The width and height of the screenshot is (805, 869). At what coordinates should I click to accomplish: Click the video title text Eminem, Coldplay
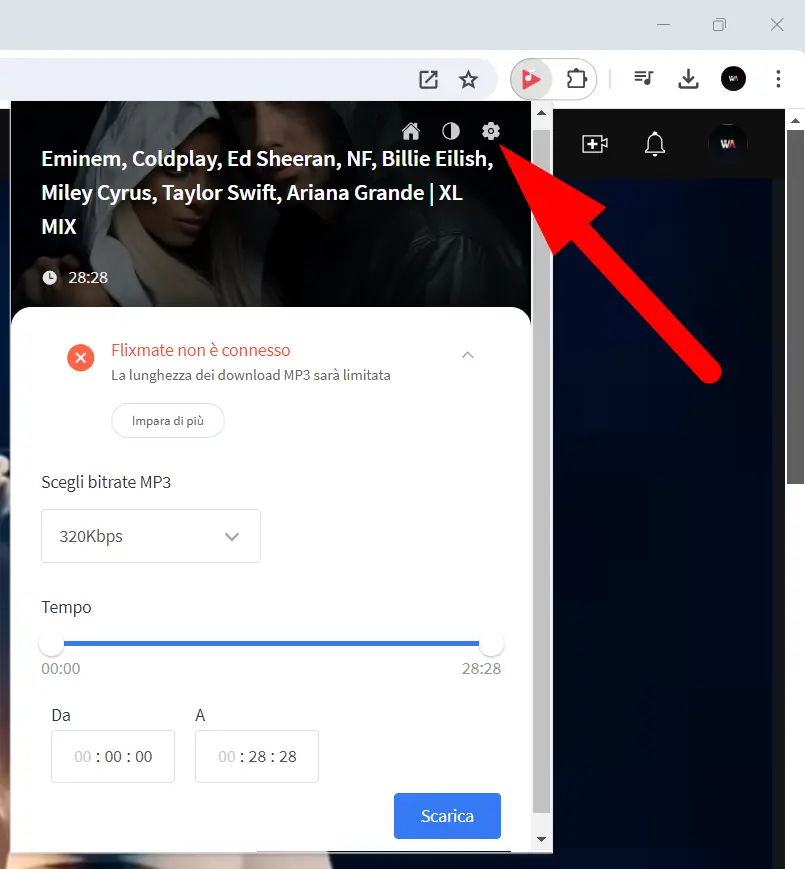pos(267,192)
